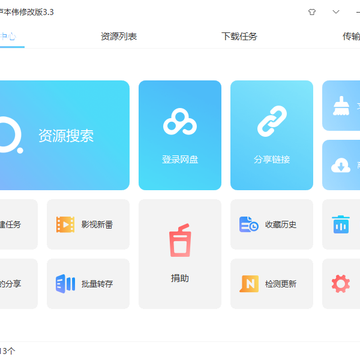Click the document clock icon for 收藏历史

pyautogui.click(x=249, y=224)
